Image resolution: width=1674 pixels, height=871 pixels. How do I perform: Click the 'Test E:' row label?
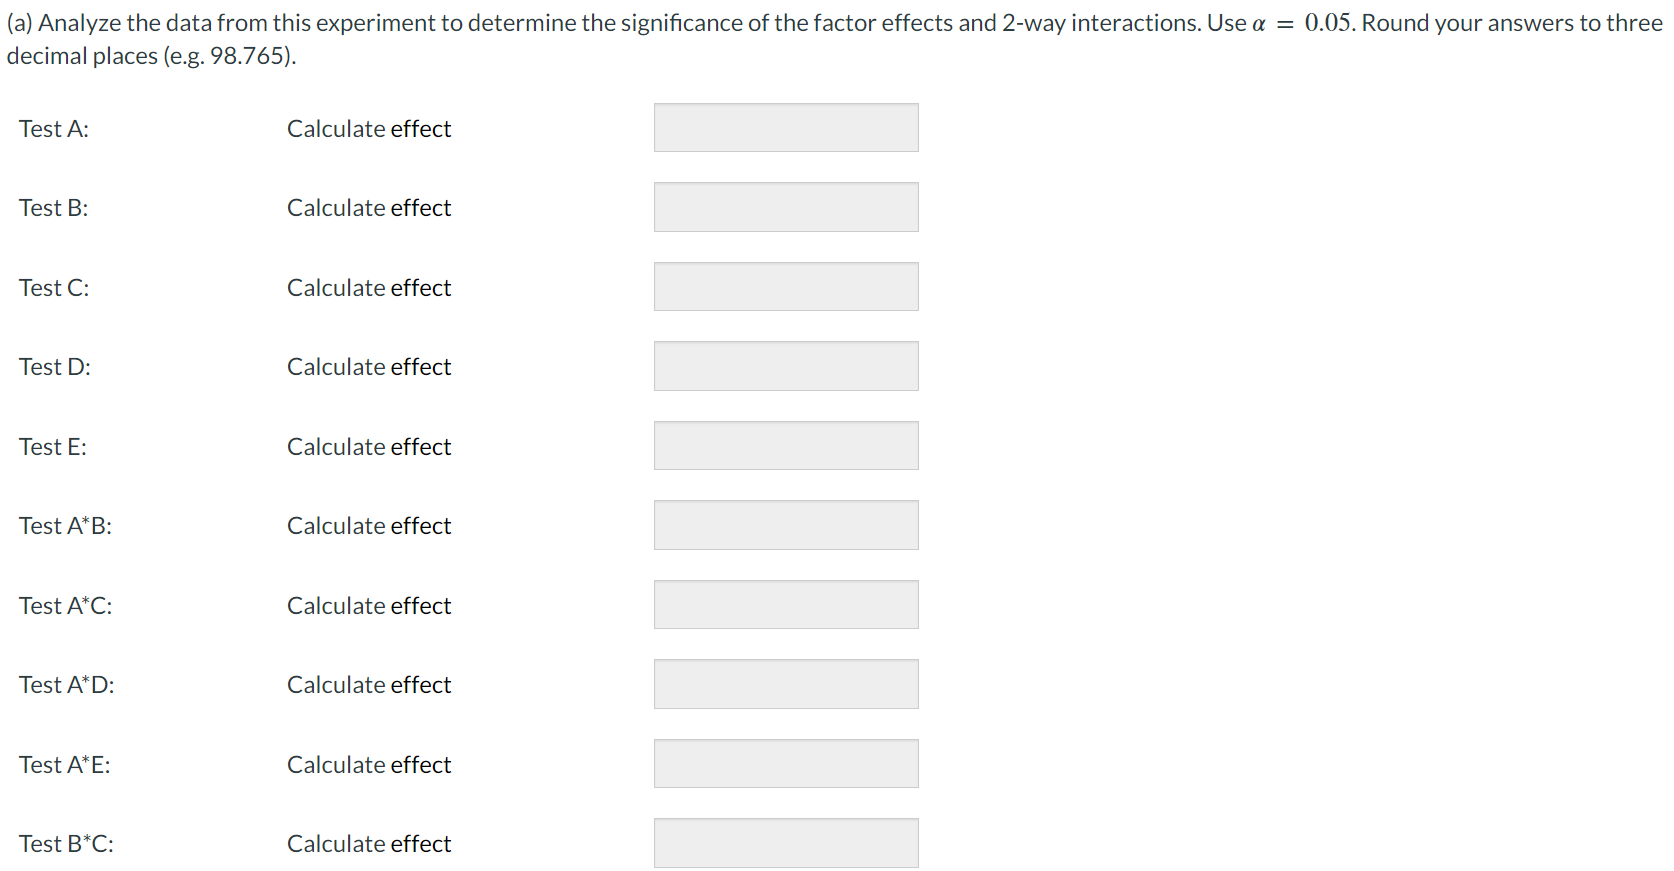pyautogui.click(x=53, y=447)
